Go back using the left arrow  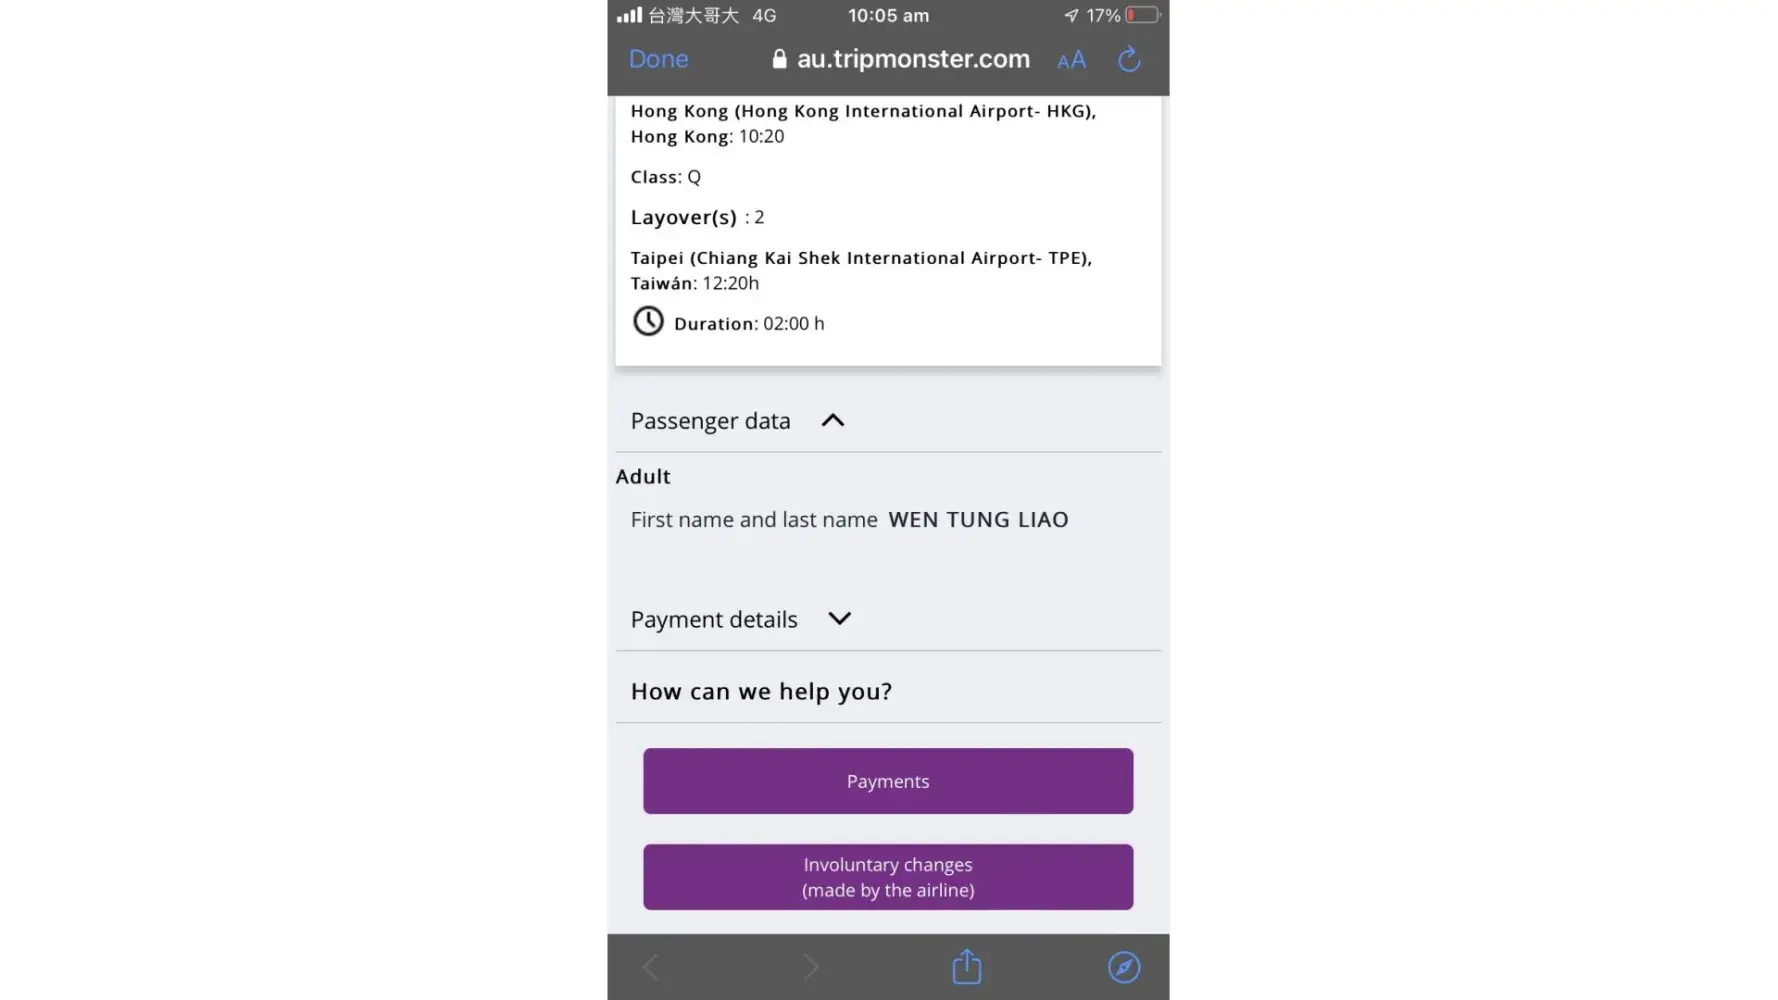(x=651, y=967)
